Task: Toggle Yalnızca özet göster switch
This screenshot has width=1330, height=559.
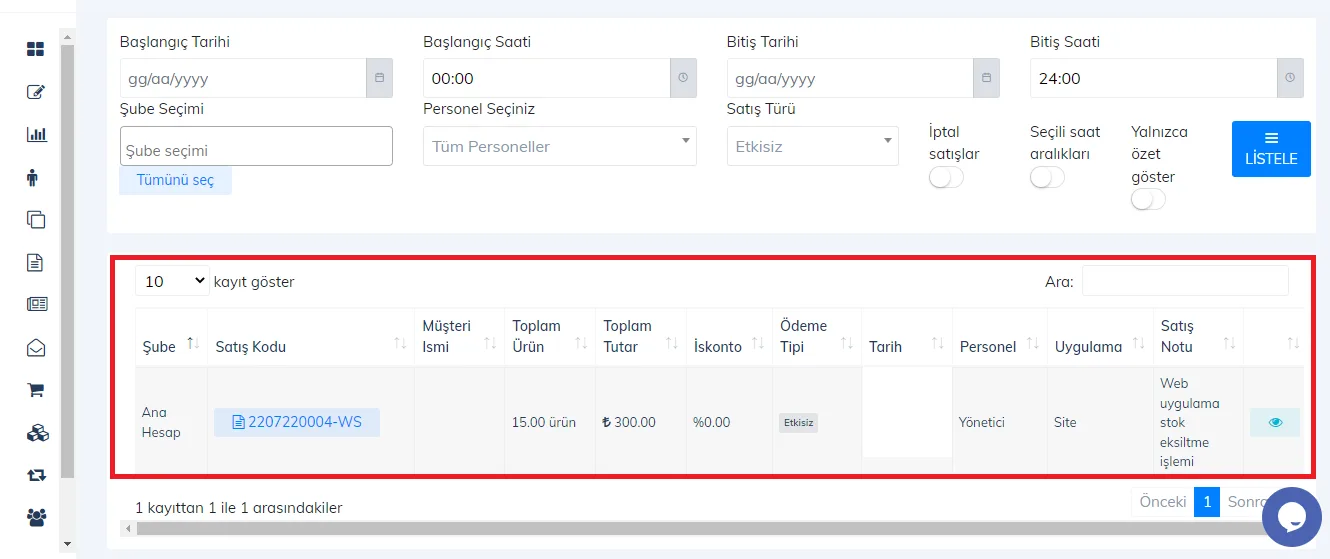Action: pyautogui.click(x=1148, y=199)
